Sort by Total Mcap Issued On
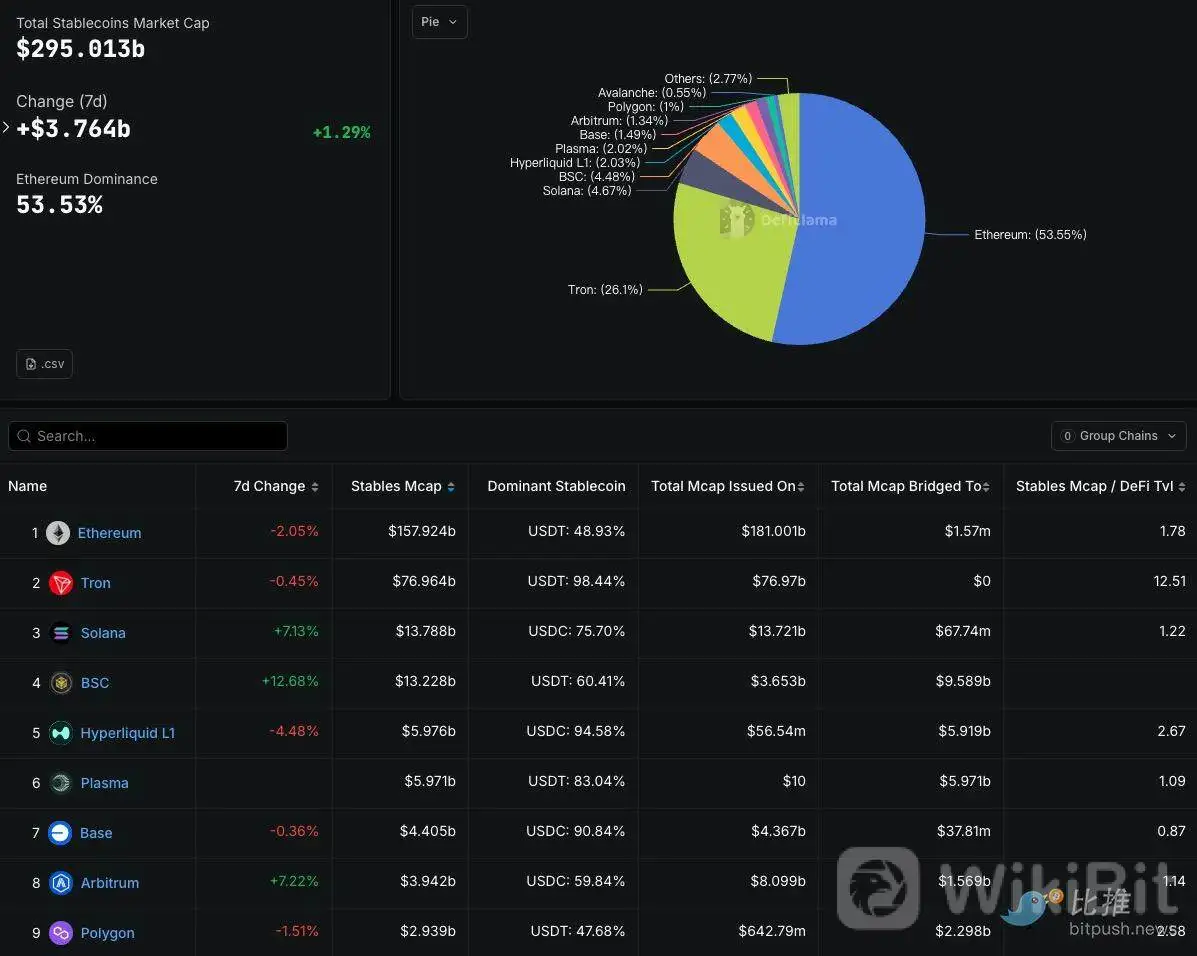Viewport: 1197px width, 956px height. pyautogui.click(x=728, y=487)
